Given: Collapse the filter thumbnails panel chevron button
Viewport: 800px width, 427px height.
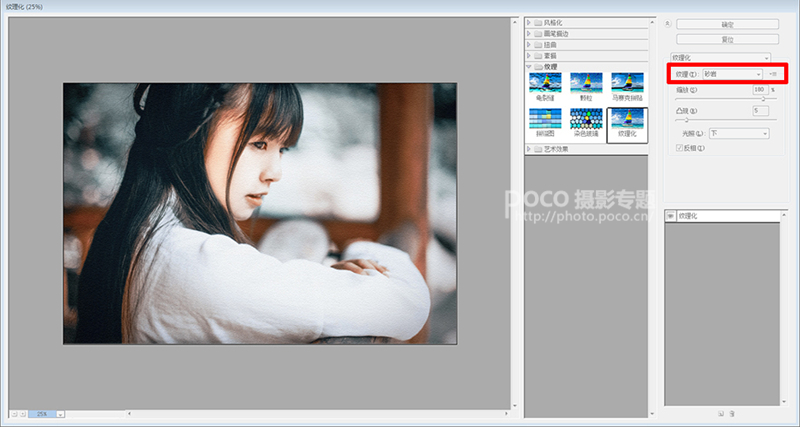Looking at the screenshot, I should [668, 24].
